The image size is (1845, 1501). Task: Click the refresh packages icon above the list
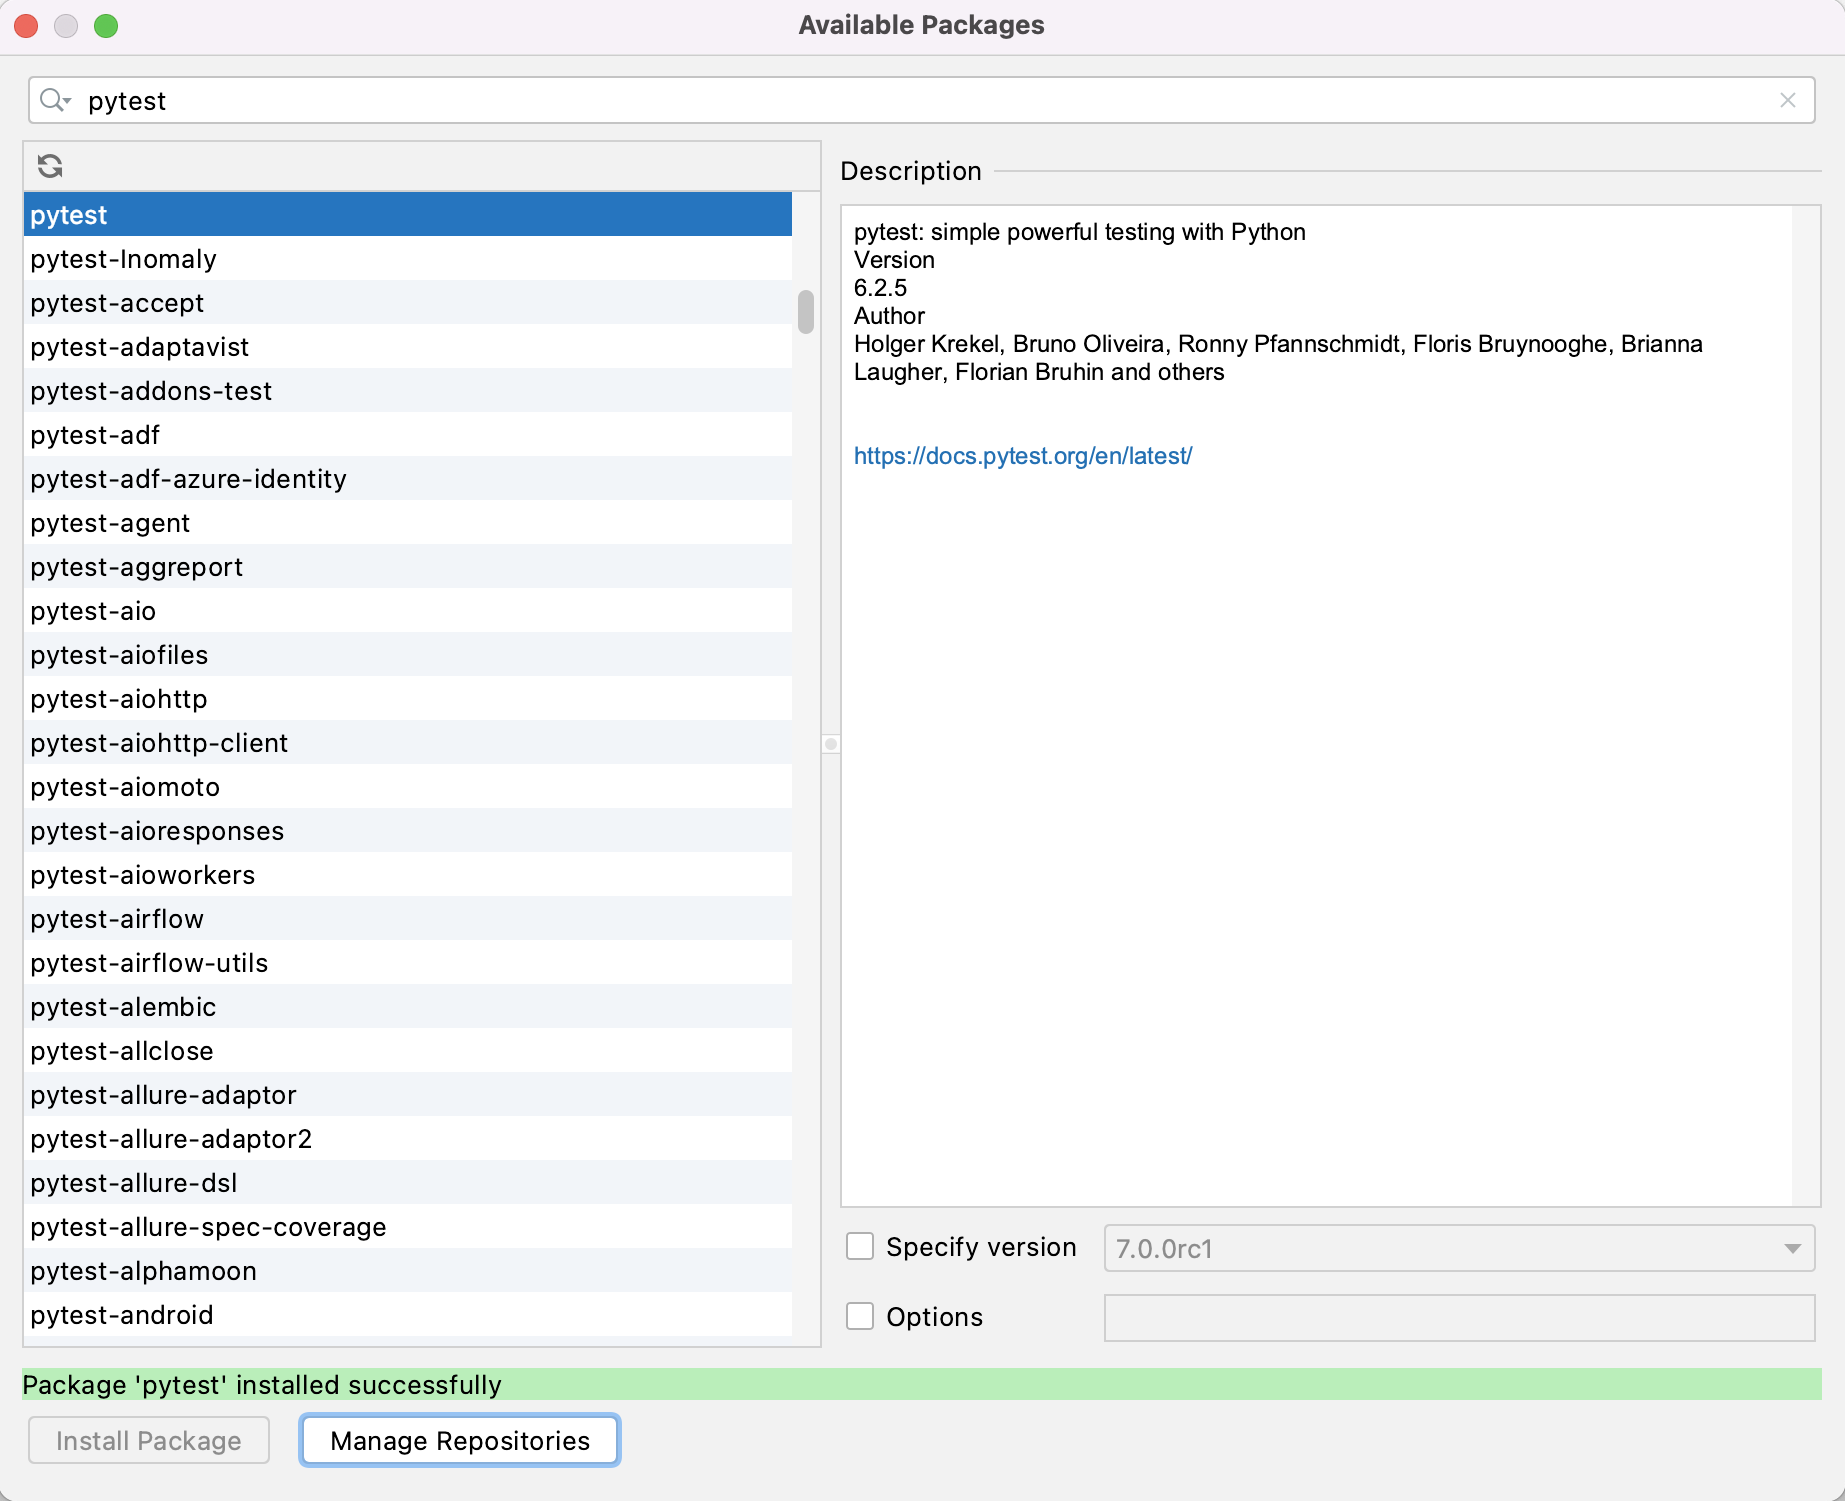pos(51,166)
